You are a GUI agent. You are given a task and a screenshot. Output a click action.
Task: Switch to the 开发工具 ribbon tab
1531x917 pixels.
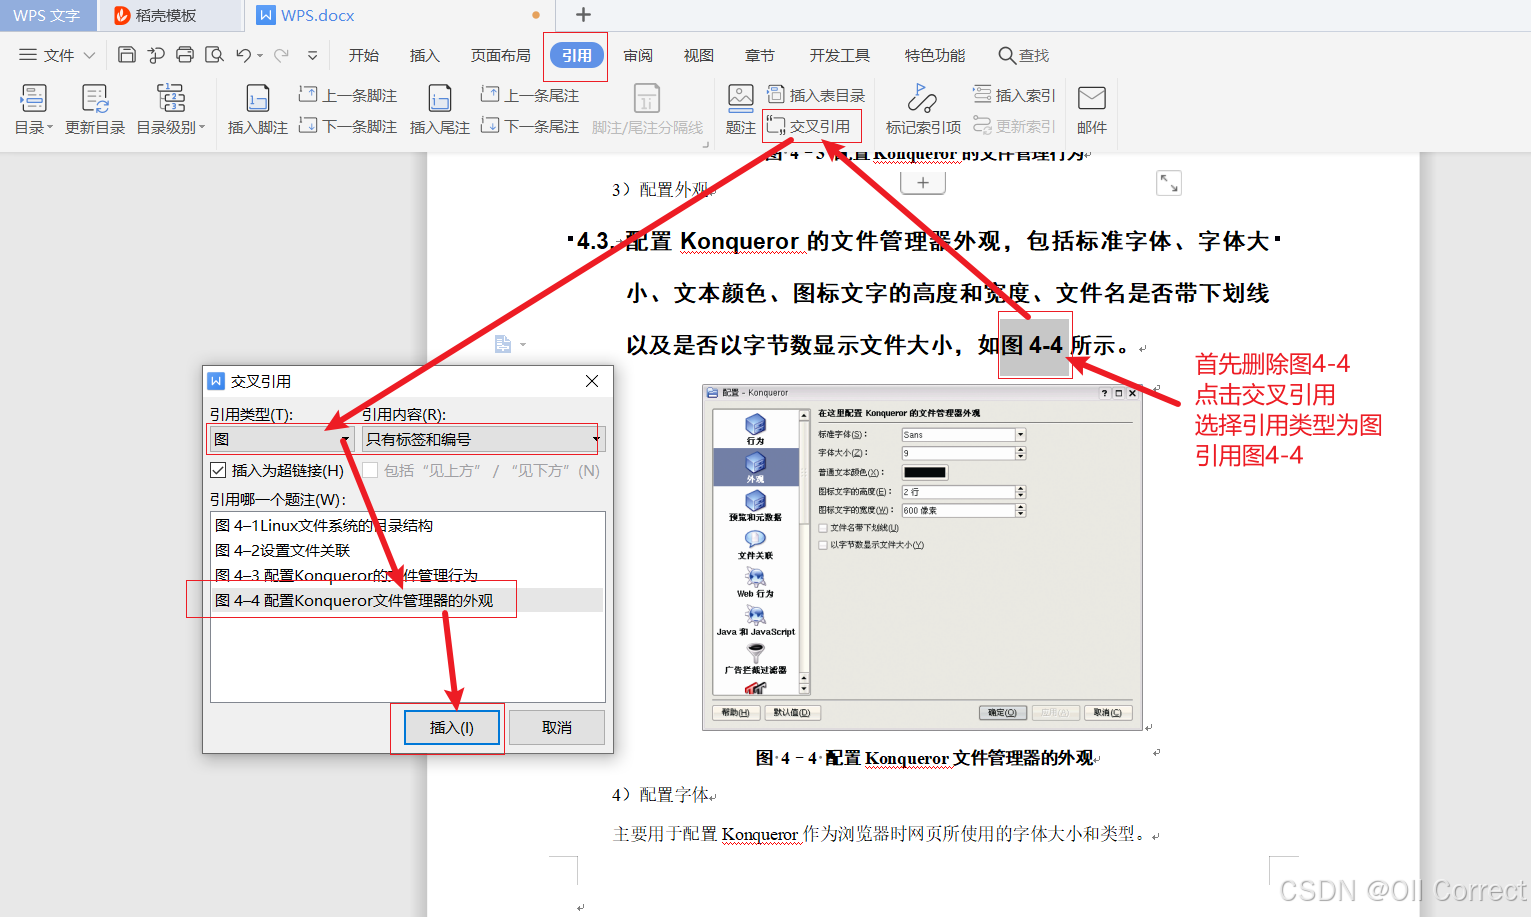point(840,55)
